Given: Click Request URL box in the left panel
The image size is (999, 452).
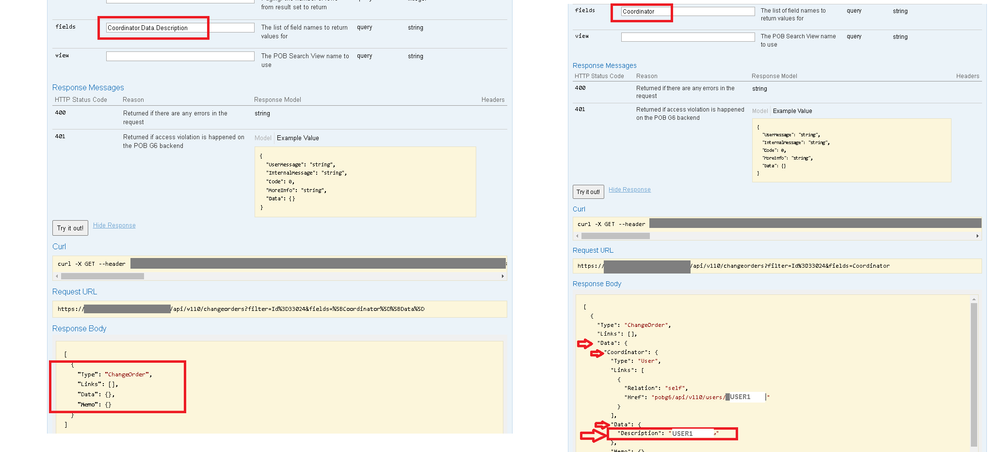Looking at the screenshot, I should [280, 308].
